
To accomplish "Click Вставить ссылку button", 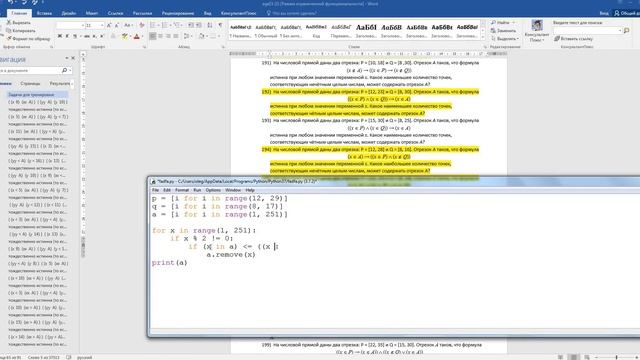I will [573, 39].
